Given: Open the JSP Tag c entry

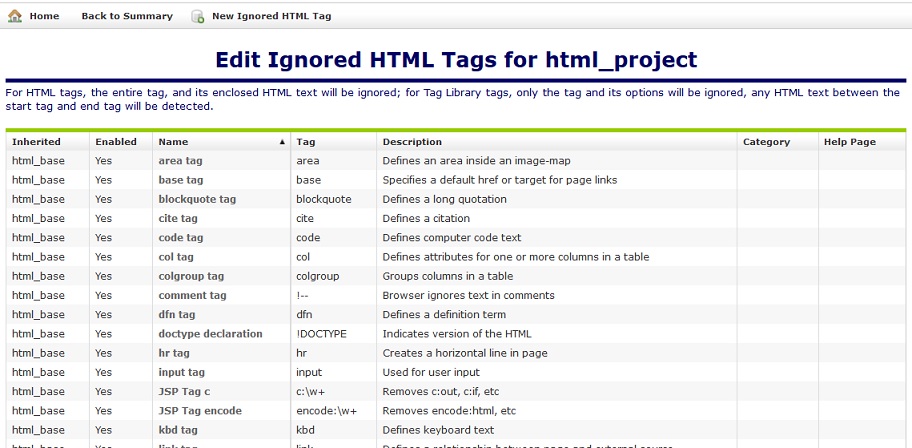Looking at the screenshot, I should pos(185,392).
